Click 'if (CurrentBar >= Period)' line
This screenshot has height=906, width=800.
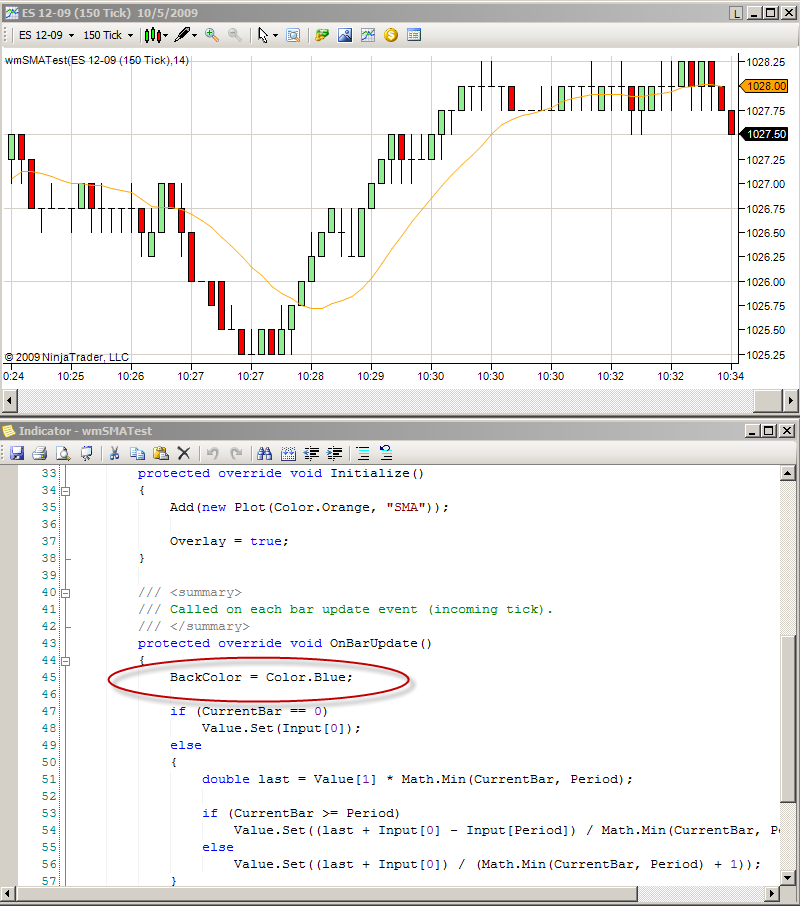pyautogui.click(x=301, y=813)
